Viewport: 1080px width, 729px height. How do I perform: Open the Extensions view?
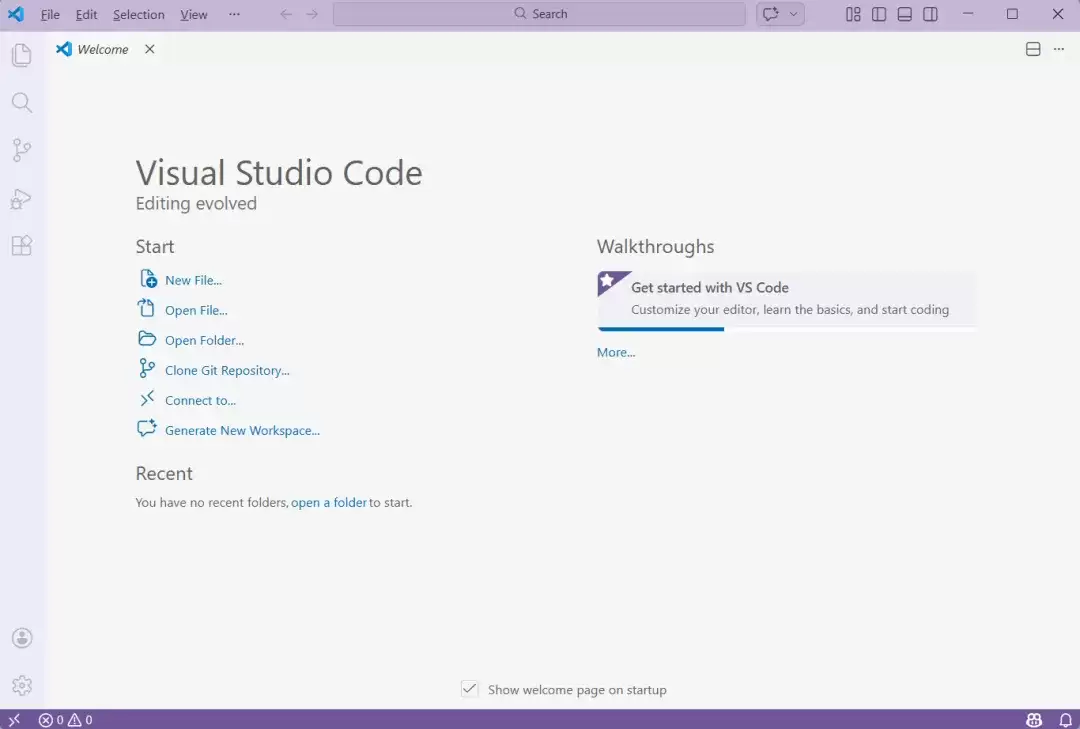click(x=22, y=246)
